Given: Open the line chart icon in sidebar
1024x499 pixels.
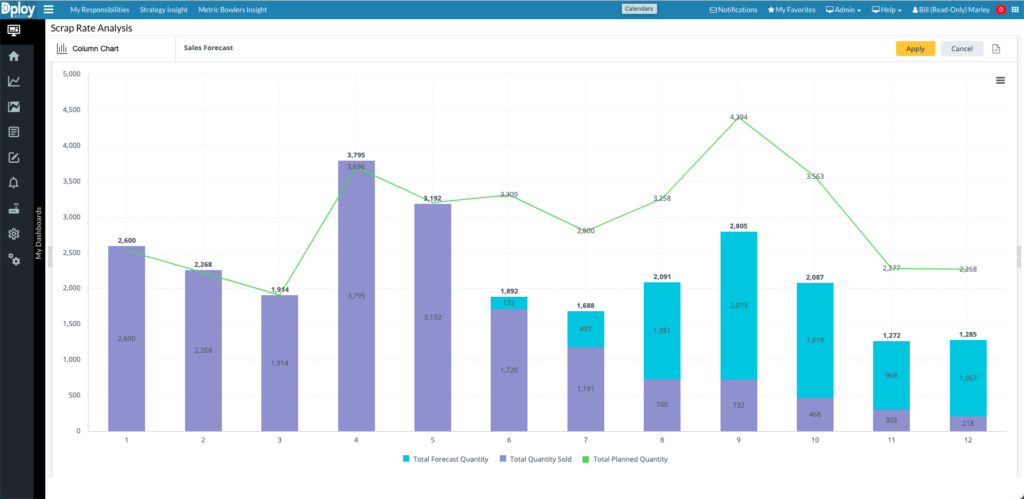Looking at the screenshot, I should coord(14,82).
